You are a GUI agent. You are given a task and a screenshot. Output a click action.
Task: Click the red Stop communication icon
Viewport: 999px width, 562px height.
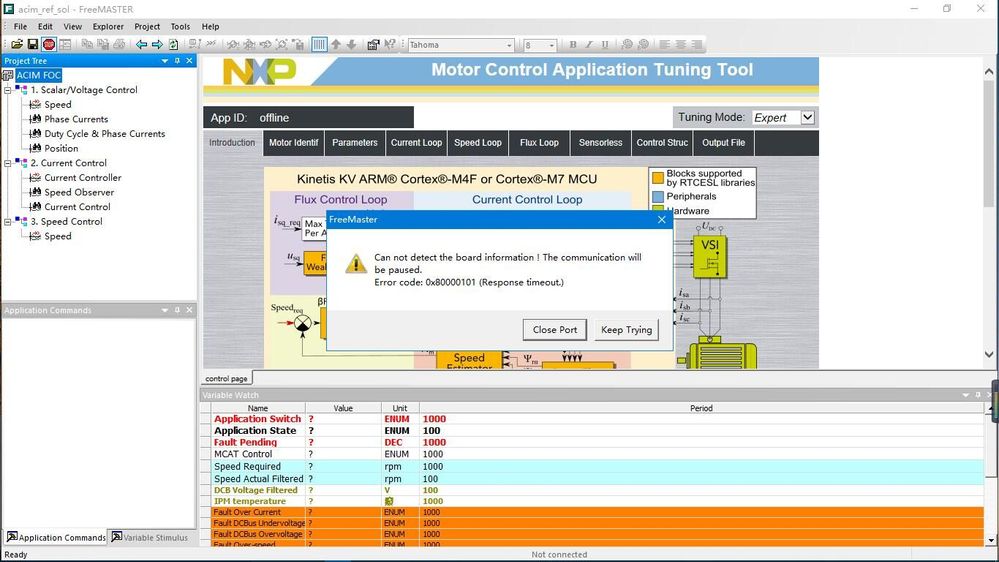[x=48, y=45]
